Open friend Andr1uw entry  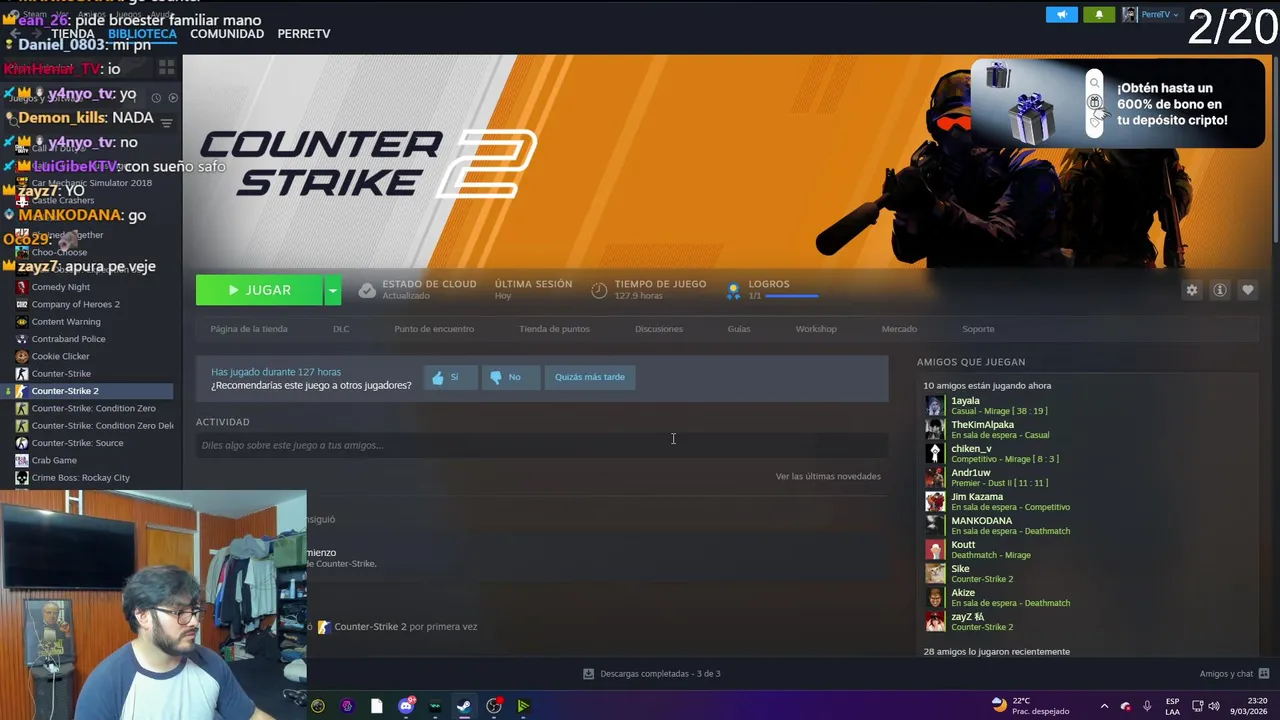click(x=1000, y=478)
